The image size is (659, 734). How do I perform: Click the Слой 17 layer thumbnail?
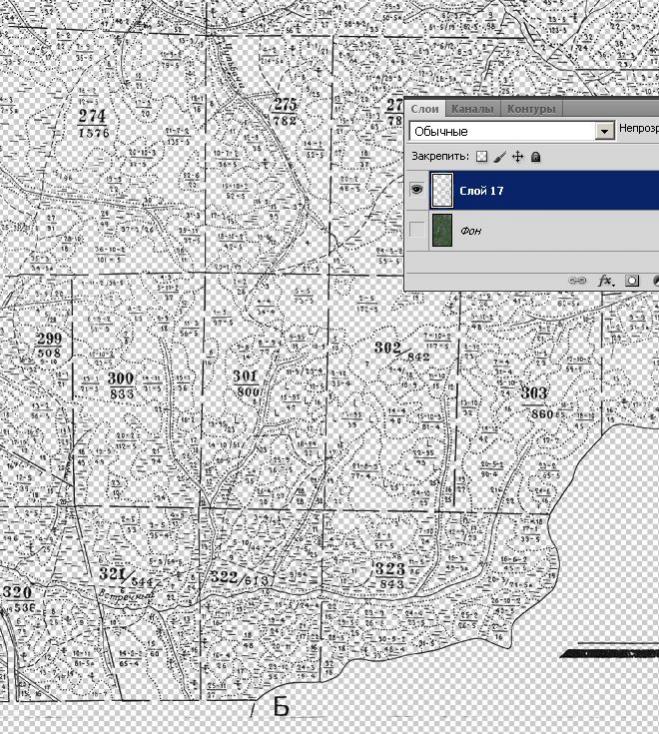[x=442, y=190]
